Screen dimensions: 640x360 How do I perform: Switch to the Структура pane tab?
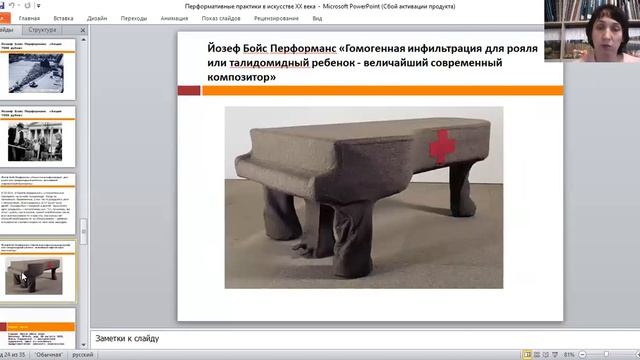click(x=42, y=30)
